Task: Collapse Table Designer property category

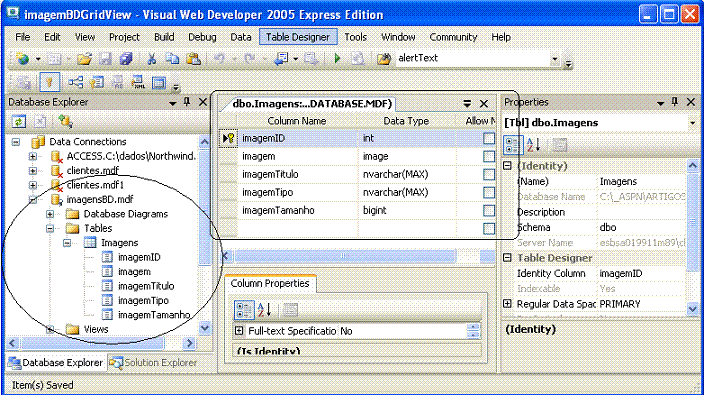Action: coord(507,258)
